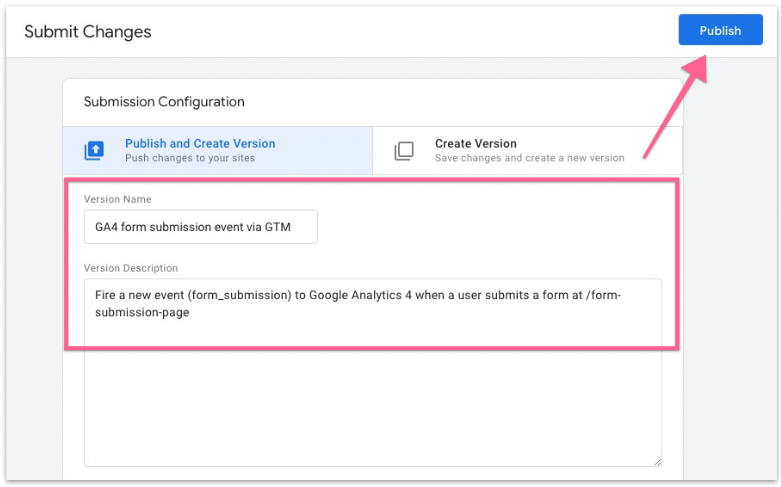The image size is (781, 487).
Task: Place cursor in 'GA4 form submission event via GTM' text
Action: (192, 227)
